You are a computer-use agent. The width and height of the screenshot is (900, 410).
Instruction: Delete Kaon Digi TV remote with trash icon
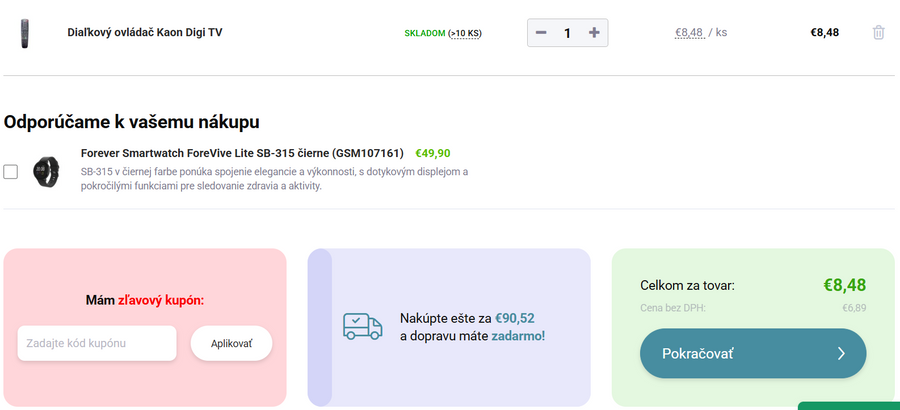point(878,32)
